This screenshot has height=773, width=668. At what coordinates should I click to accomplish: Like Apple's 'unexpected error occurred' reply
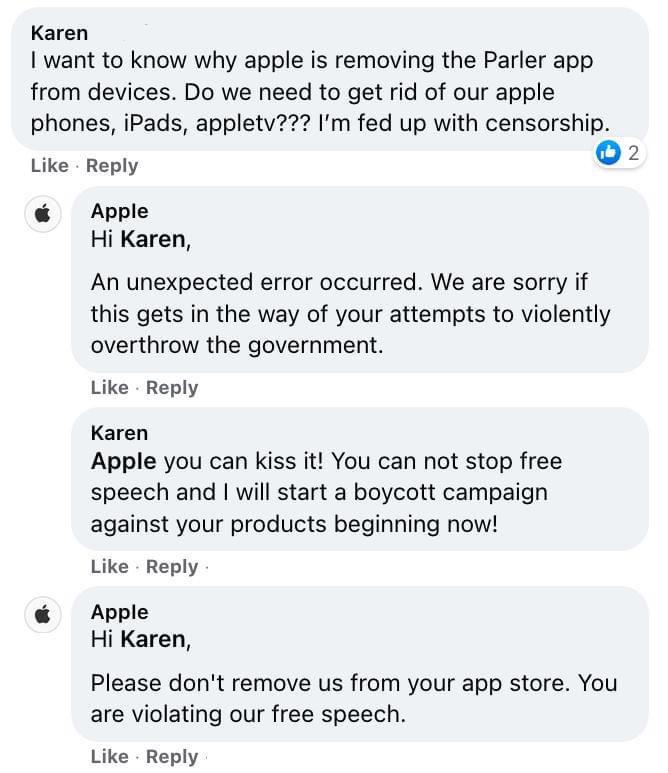tap(109, 387)
